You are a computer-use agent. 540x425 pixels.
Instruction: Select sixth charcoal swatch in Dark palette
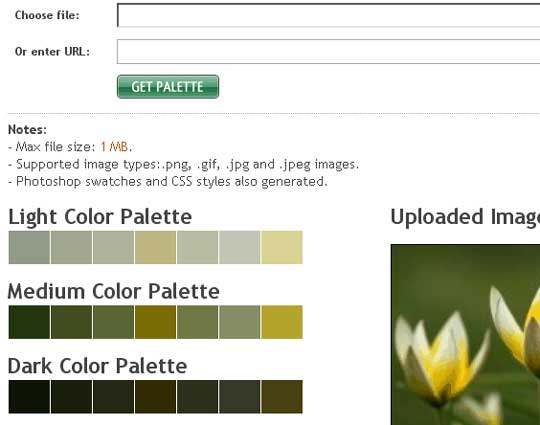pos(240,397)
